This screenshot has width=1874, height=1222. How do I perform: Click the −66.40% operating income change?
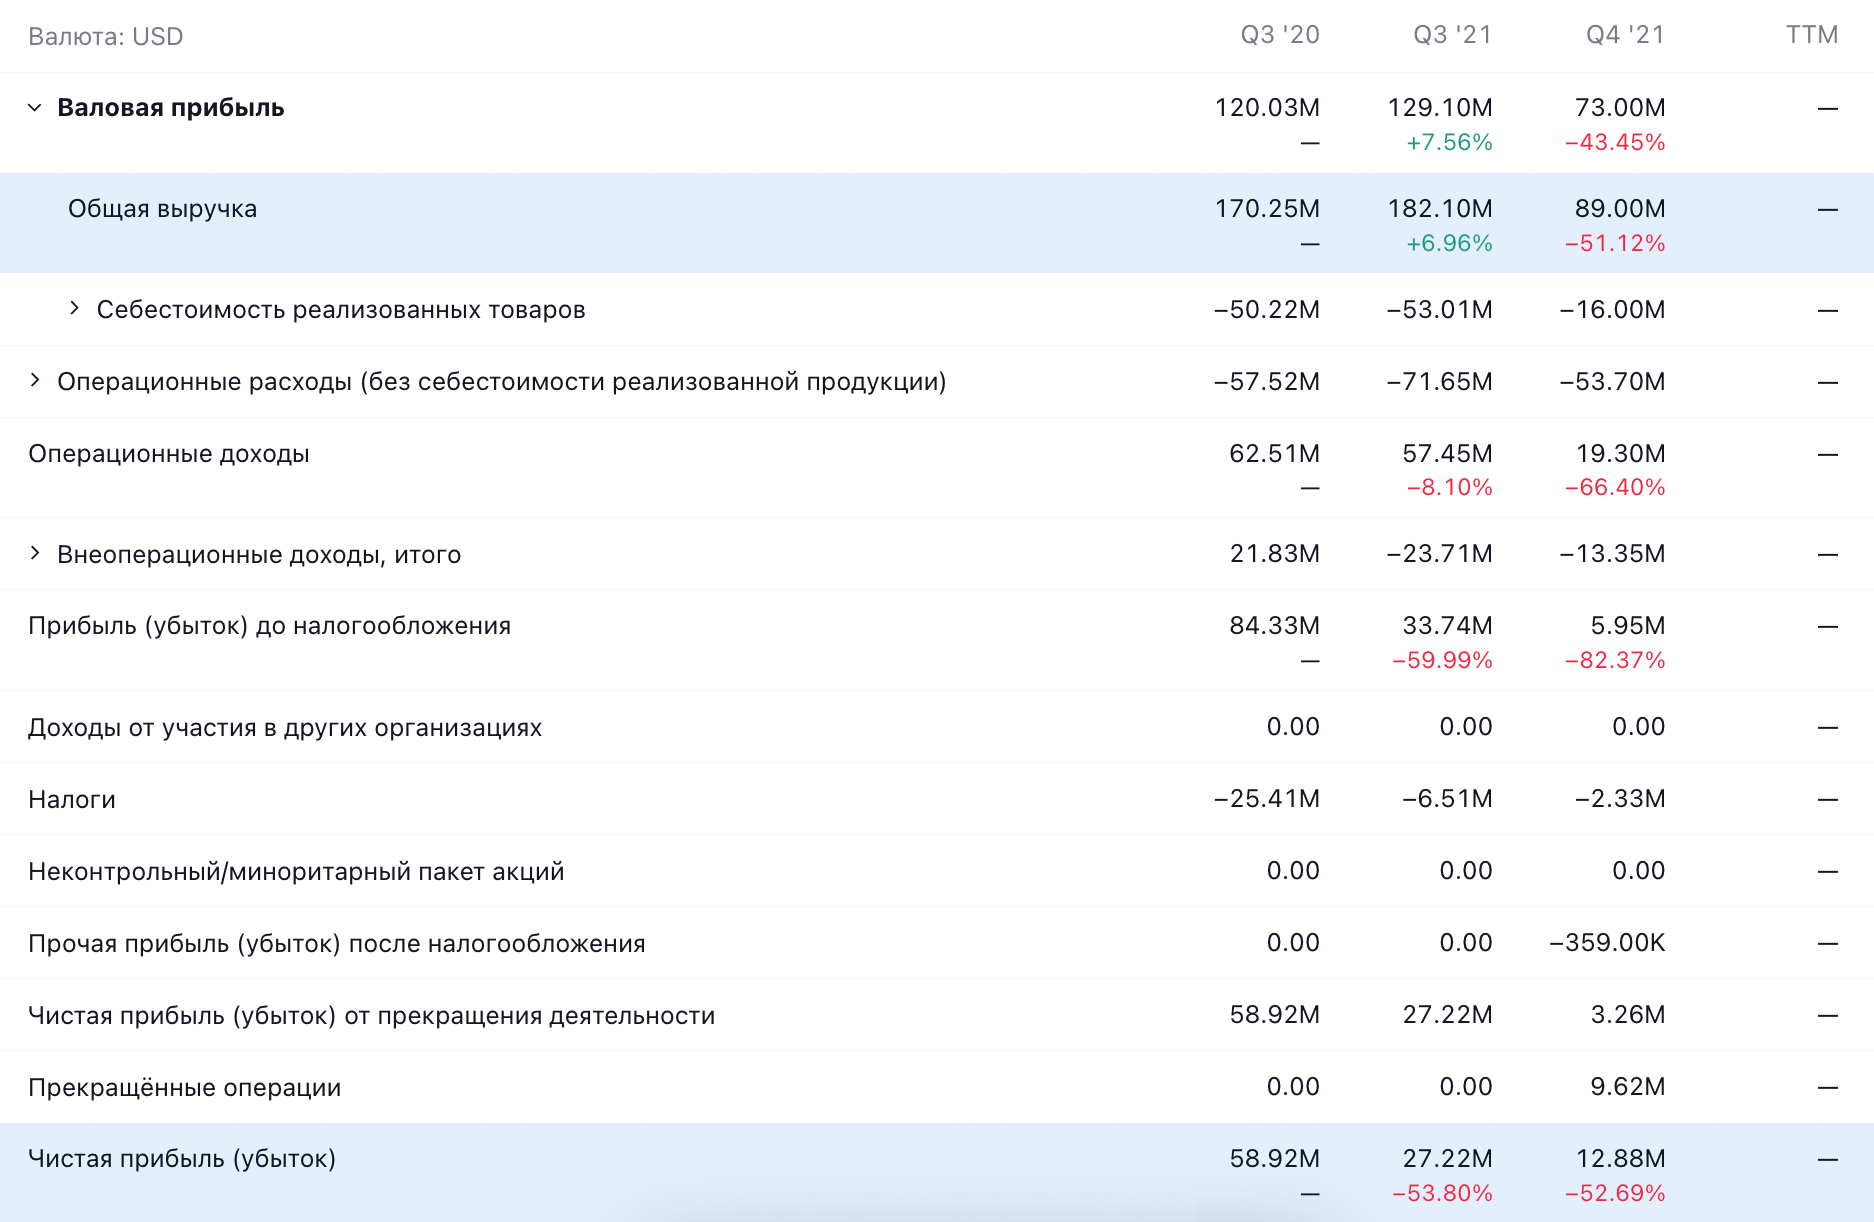[x=1615, y=488]
